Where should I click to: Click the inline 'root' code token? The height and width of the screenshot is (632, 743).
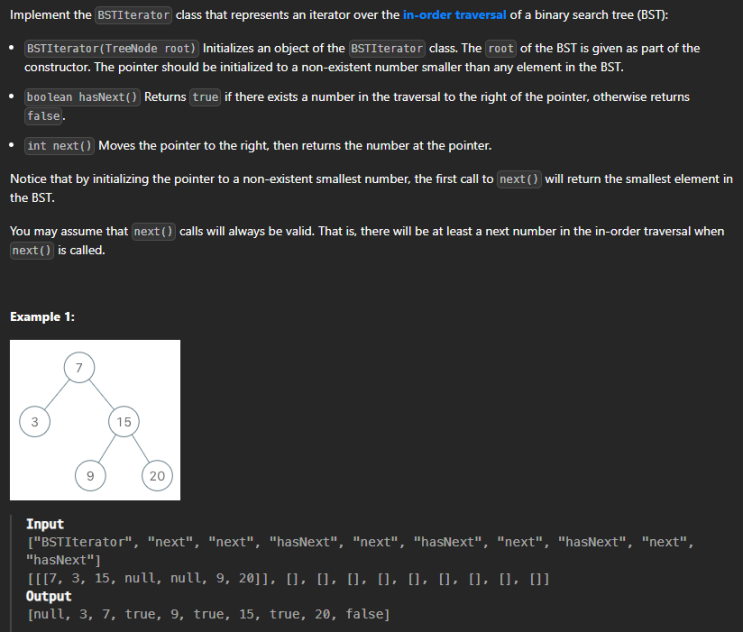point(501,48)
